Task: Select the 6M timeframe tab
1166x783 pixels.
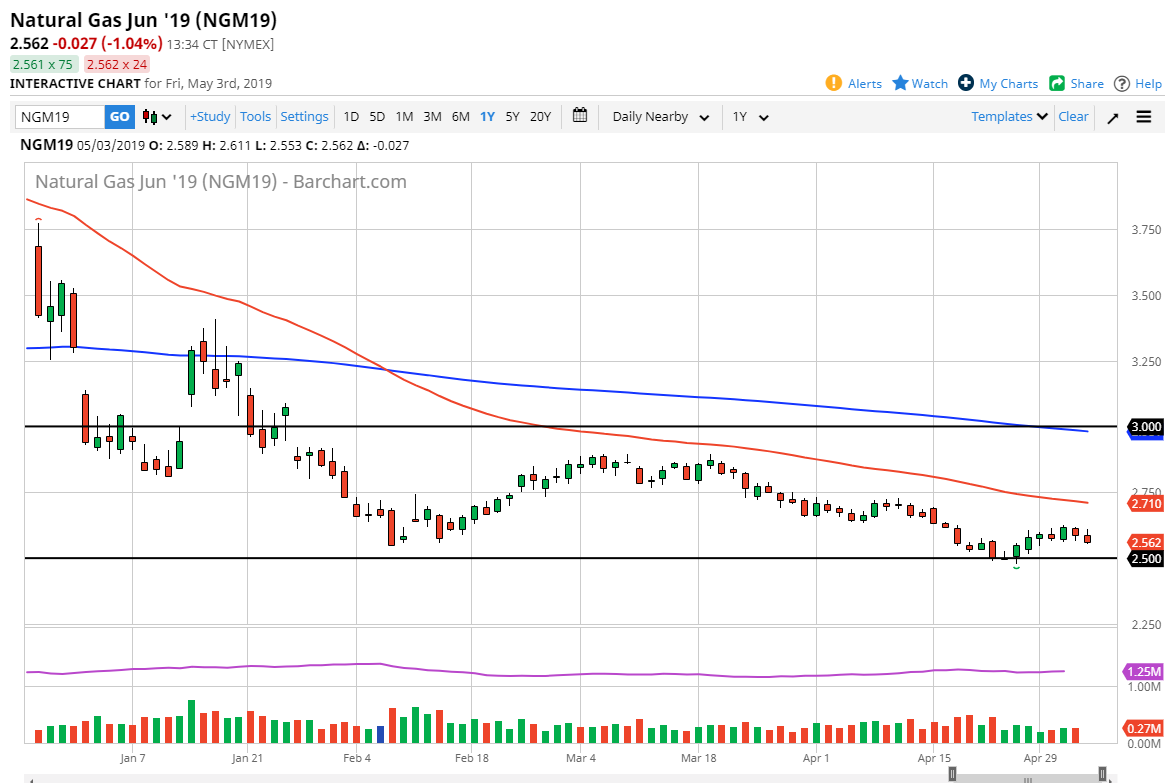Action: pyautogui.click(x=460, y=117)
